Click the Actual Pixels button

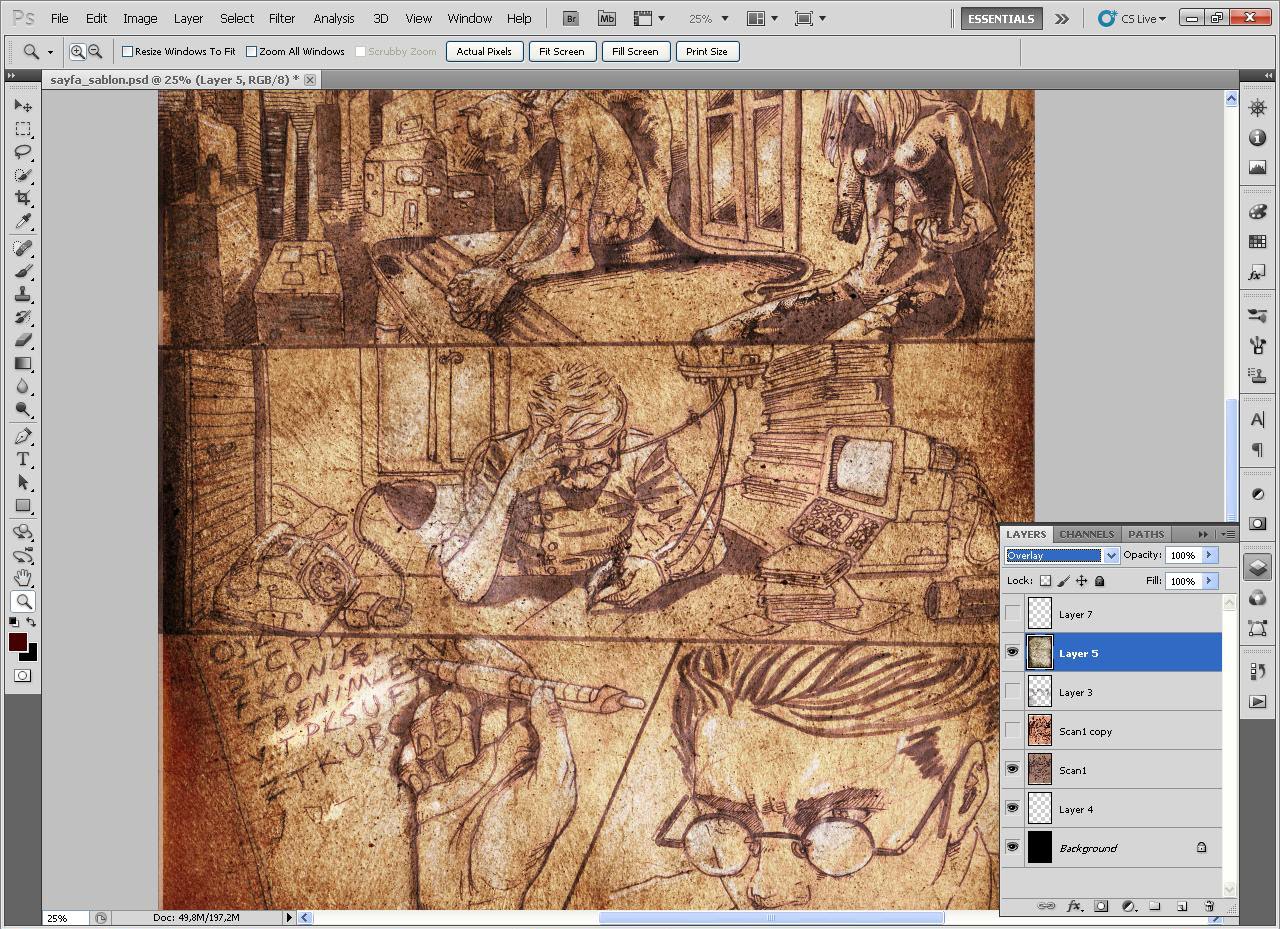[484, 51]
